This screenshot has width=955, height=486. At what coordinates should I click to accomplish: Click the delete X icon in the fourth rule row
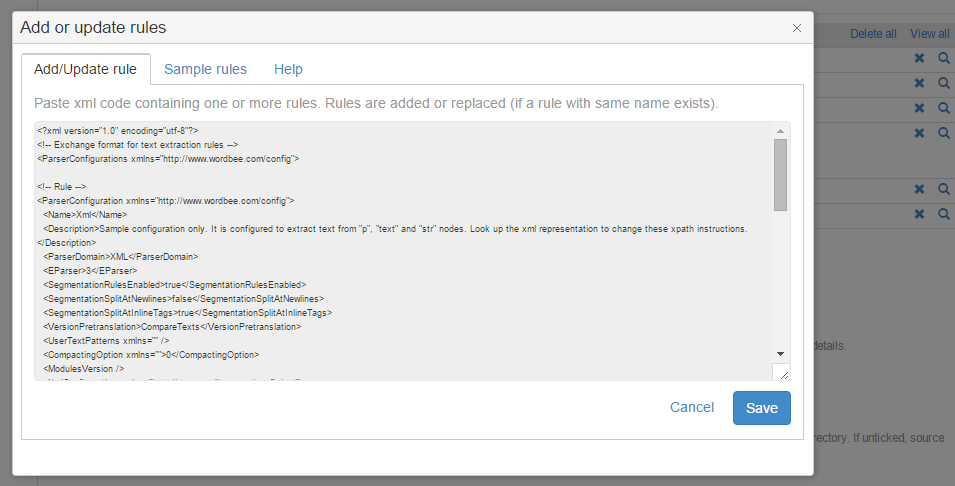click(919, 133)
